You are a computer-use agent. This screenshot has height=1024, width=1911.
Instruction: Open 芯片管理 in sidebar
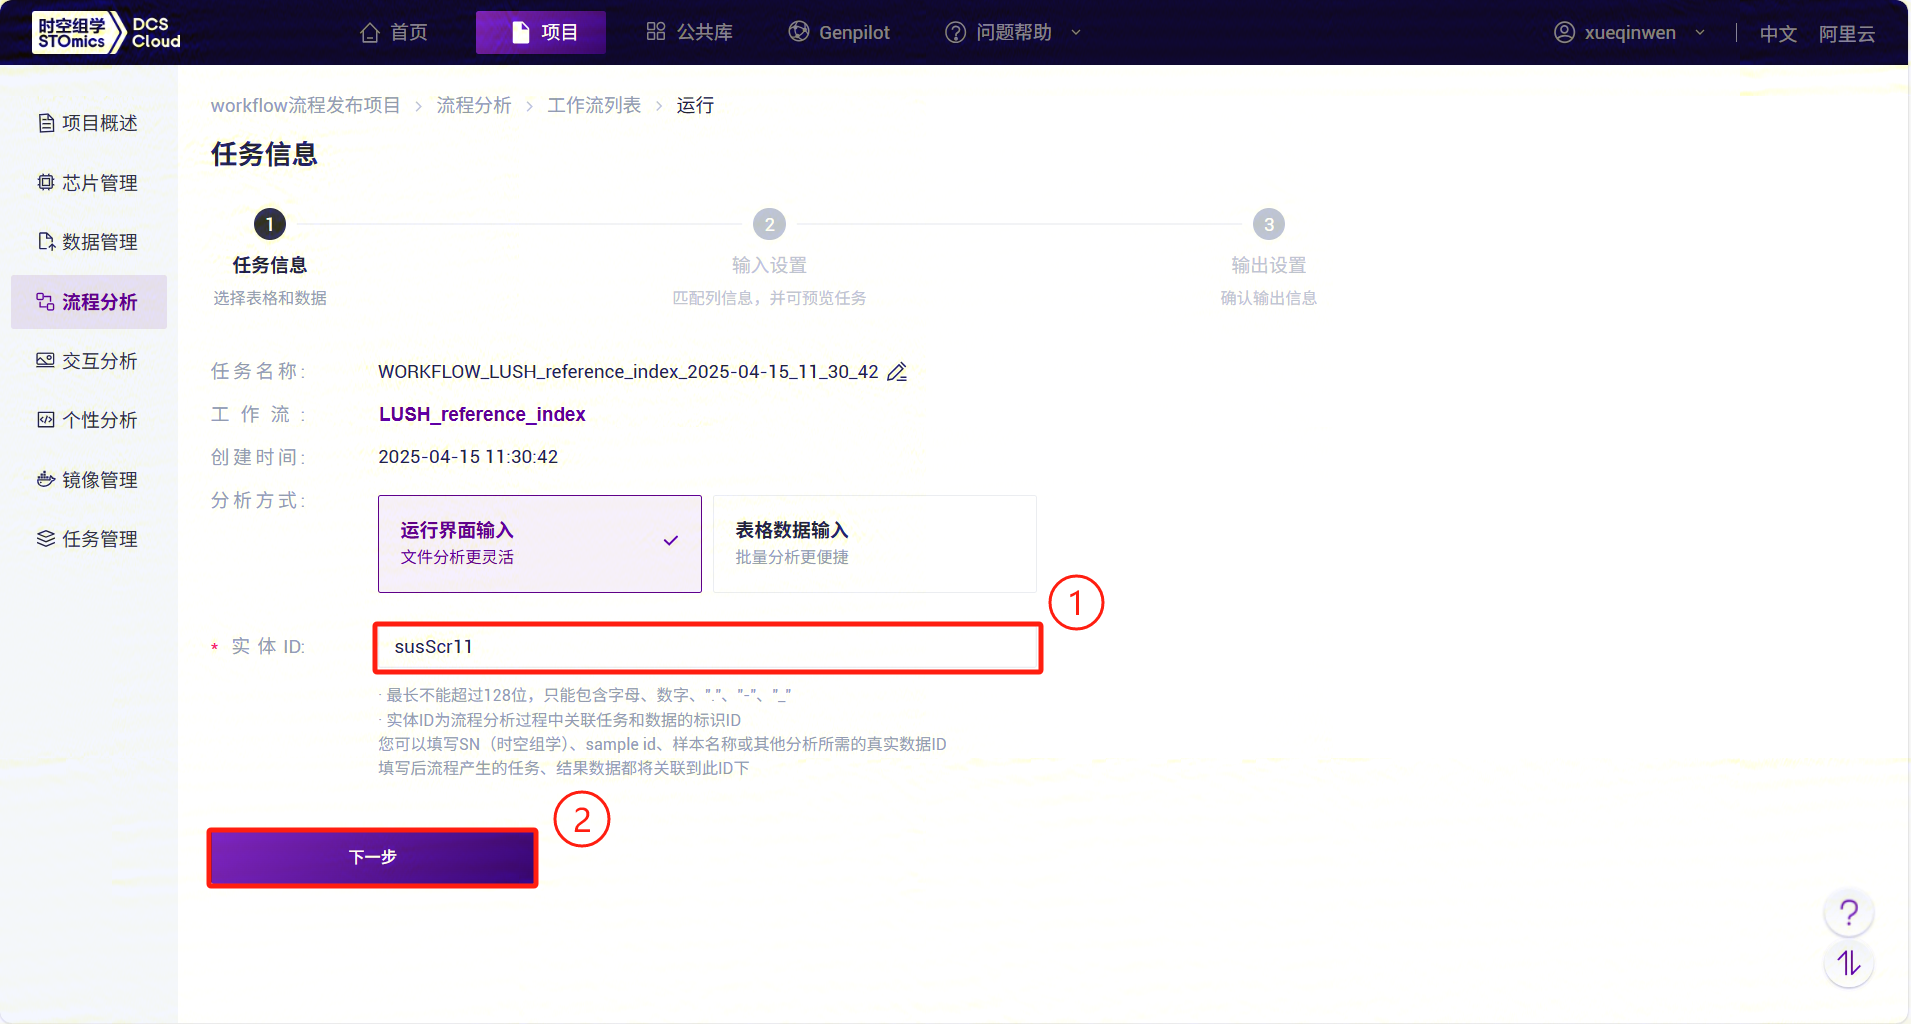point(88,183)
